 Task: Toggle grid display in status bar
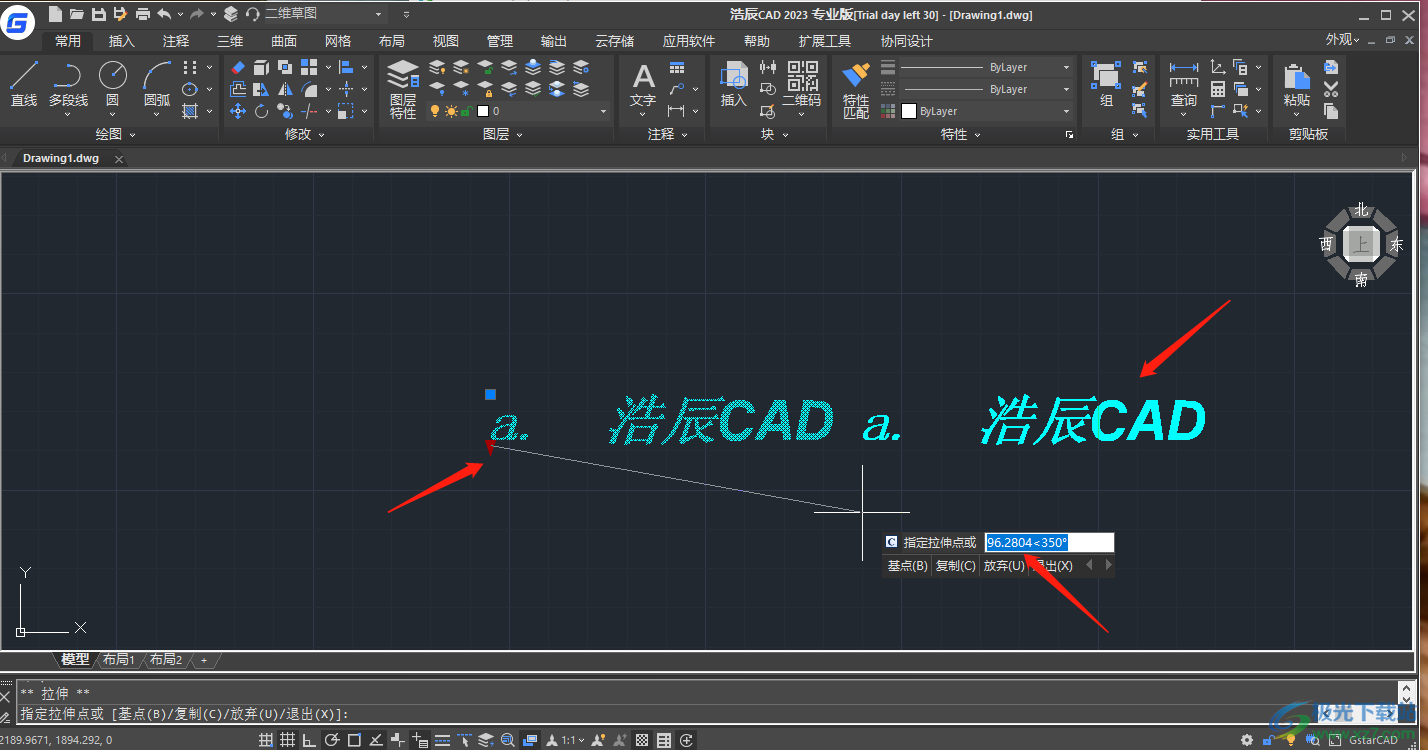click(x=287, y=740)
